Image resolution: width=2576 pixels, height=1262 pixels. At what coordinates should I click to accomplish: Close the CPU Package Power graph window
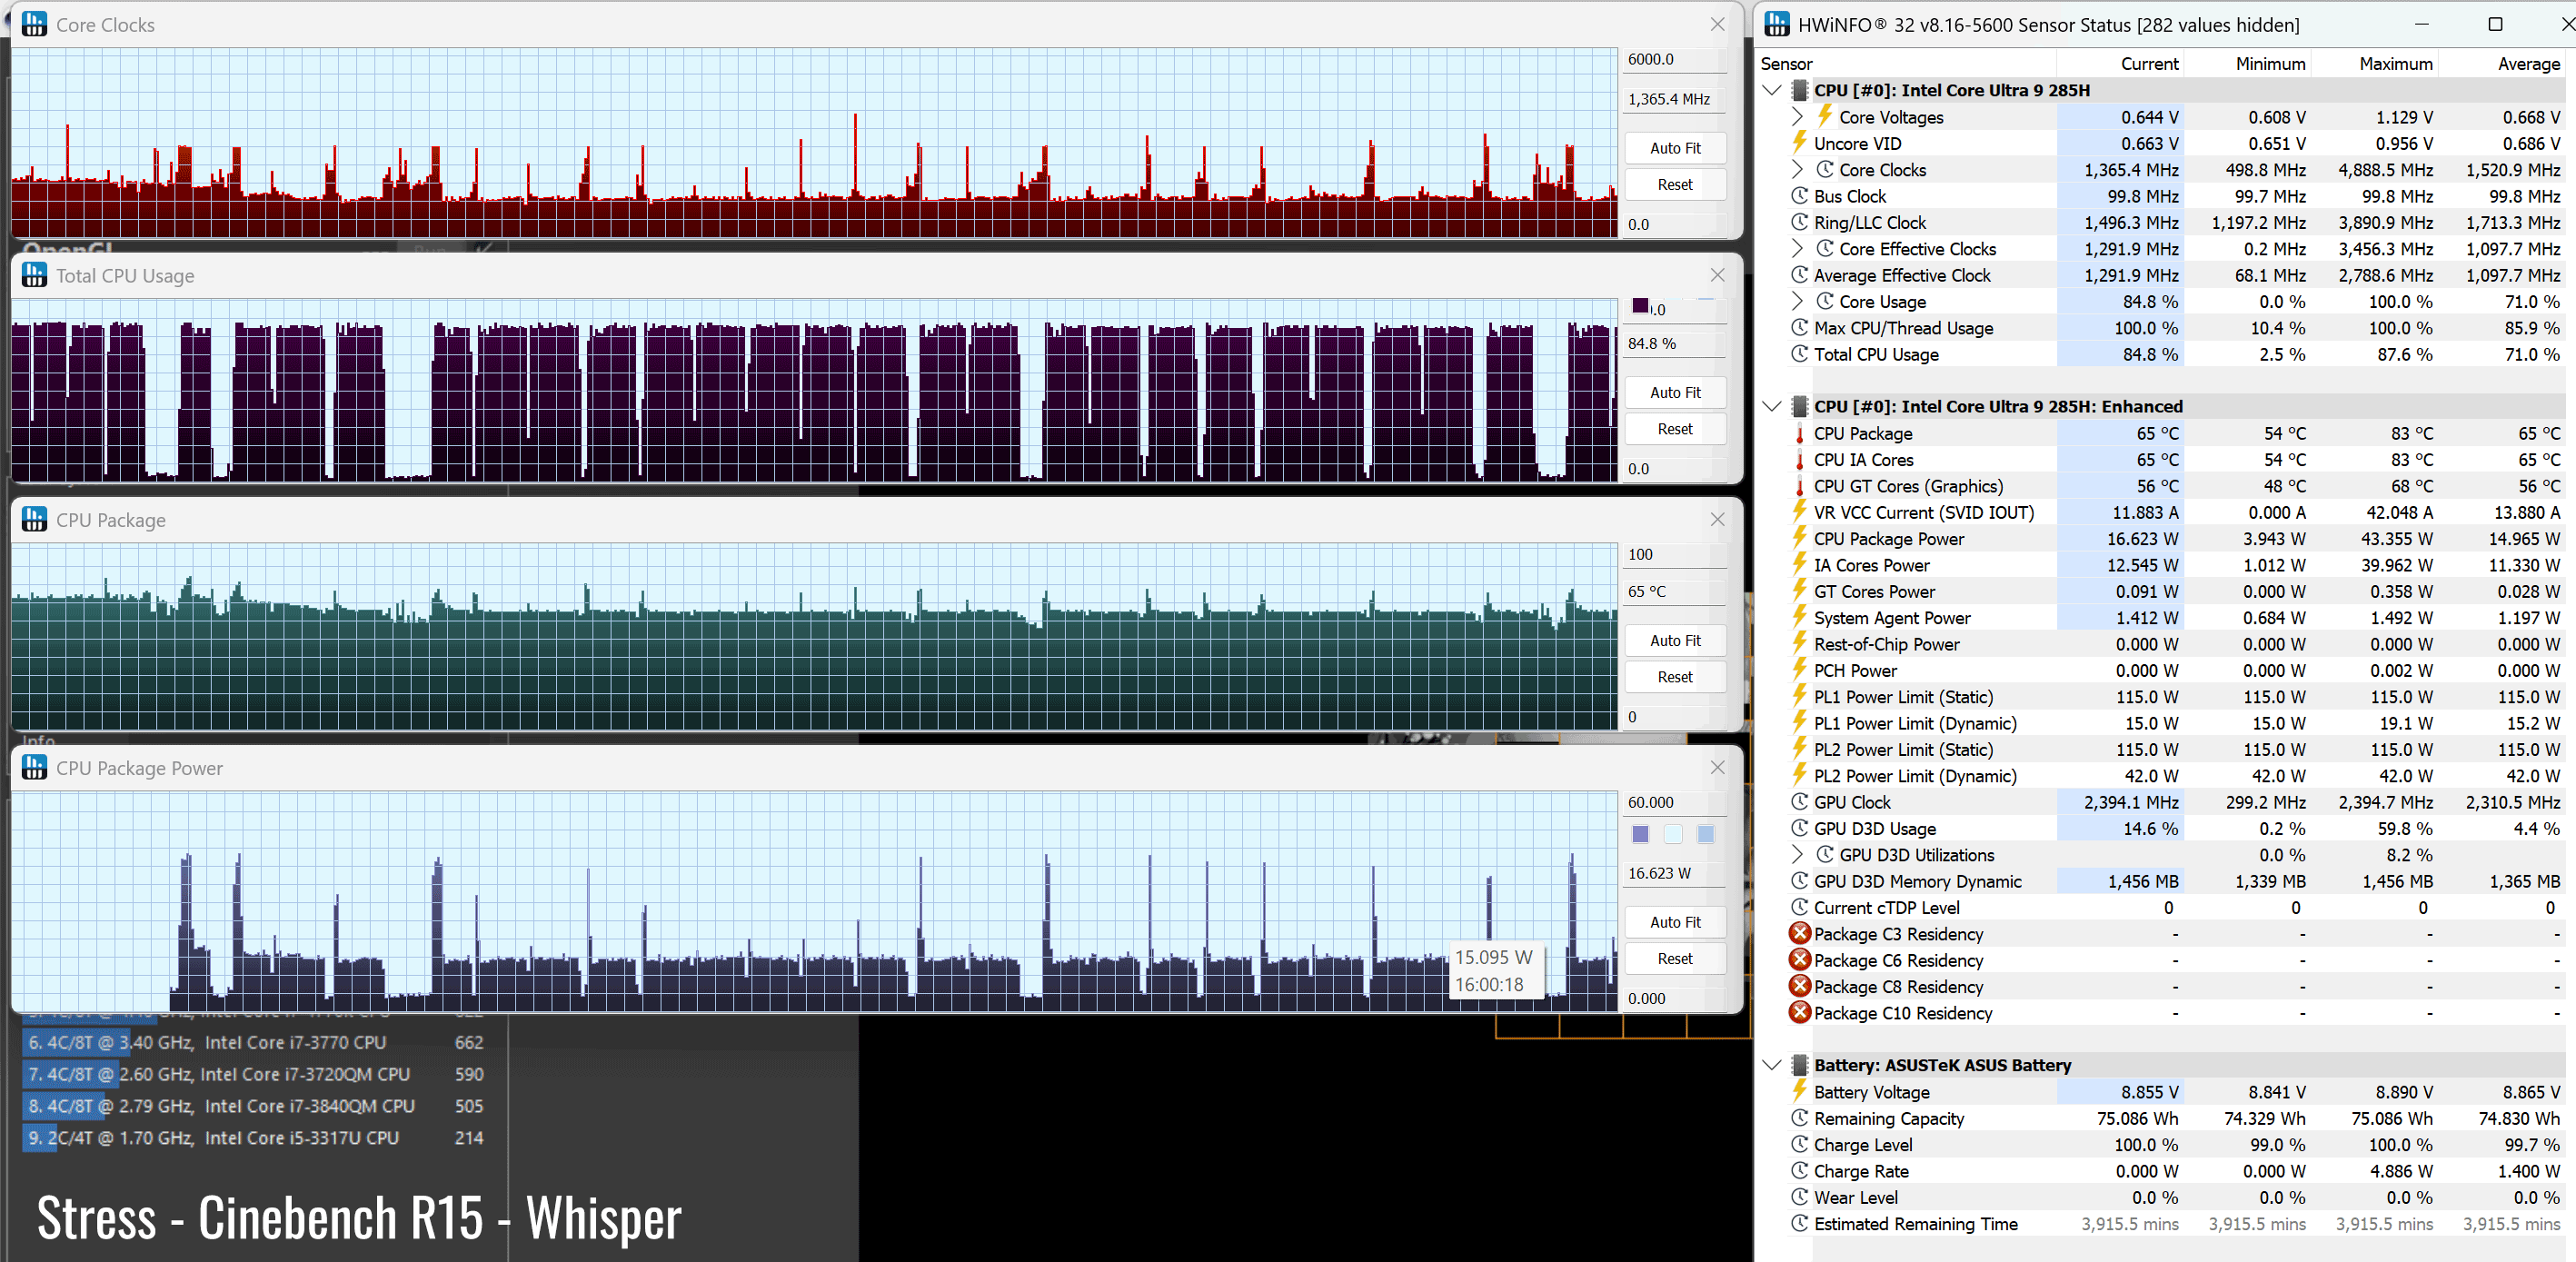[1717, 767]
